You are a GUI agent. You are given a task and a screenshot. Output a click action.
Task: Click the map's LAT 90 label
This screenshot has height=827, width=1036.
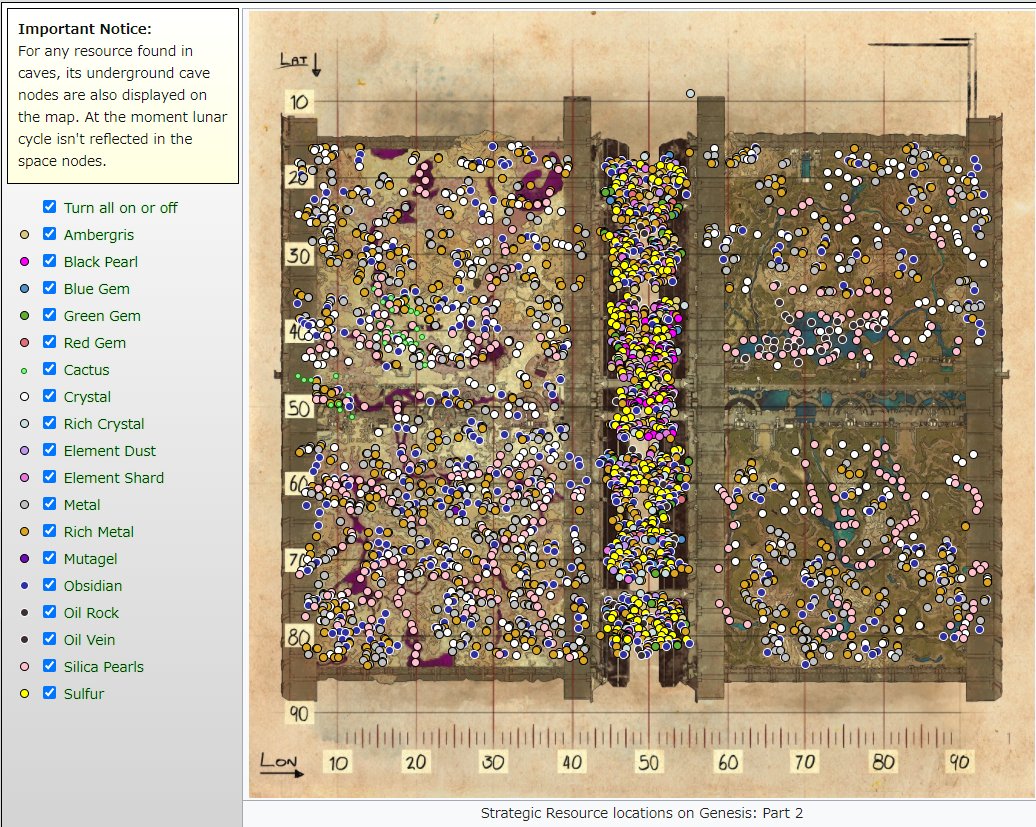(x=299, y=713)
